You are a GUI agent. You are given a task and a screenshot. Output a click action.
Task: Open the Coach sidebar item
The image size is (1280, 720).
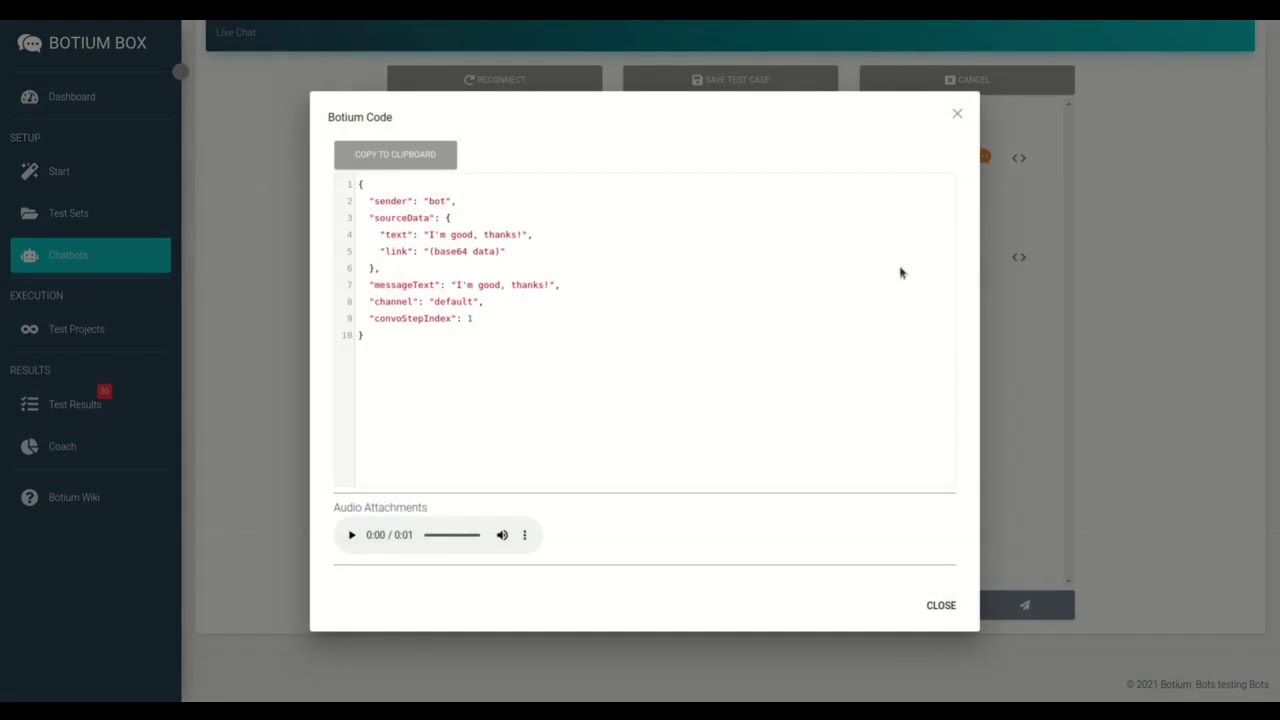coord(90,446)
